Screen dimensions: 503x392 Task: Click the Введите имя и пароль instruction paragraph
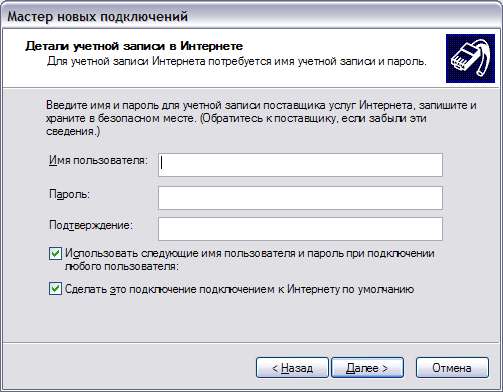click(261, 118)
